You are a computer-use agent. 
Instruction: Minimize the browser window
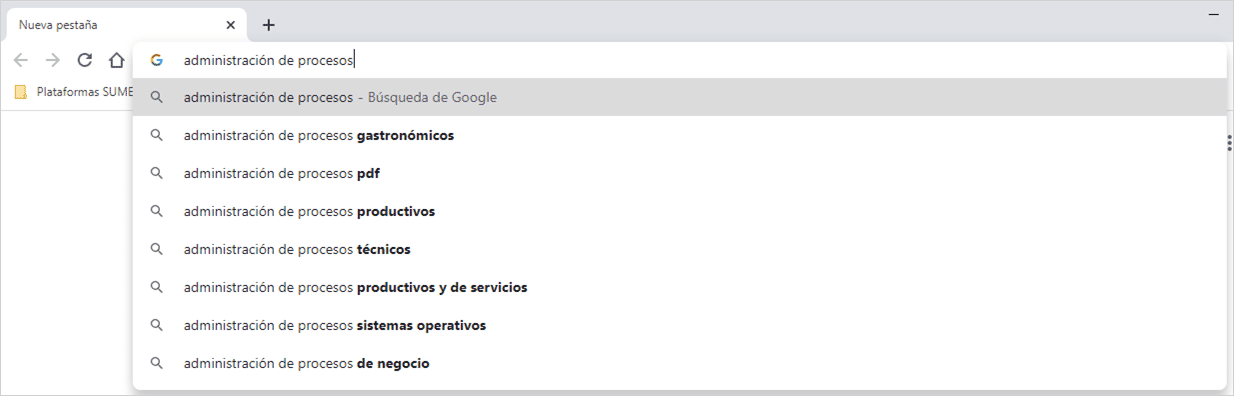(1214, 14)
